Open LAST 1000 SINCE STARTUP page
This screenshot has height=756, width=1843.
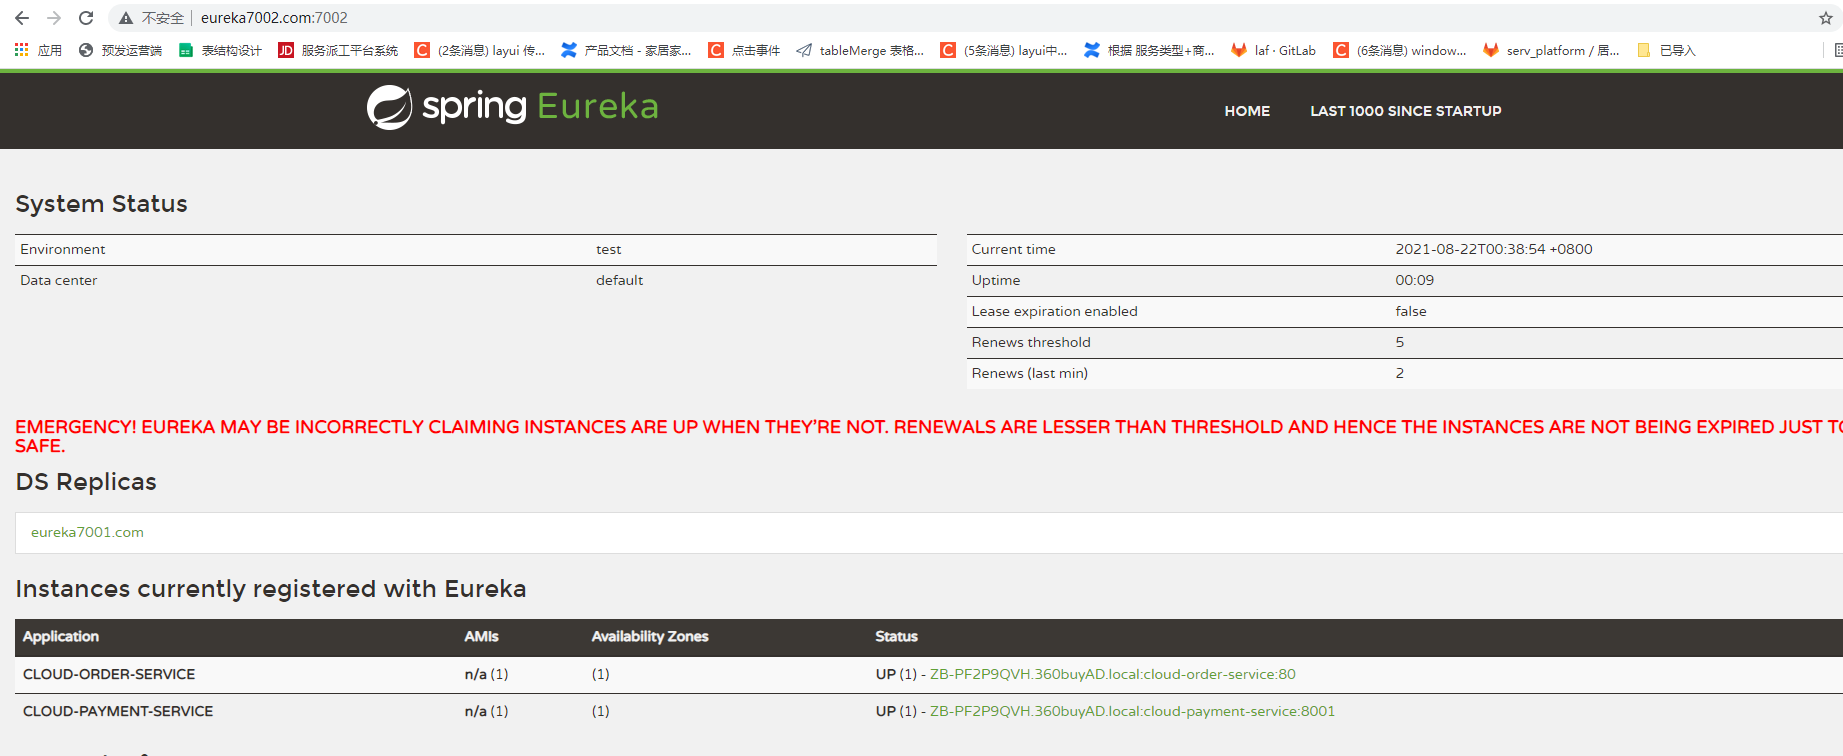(1406, 111)
